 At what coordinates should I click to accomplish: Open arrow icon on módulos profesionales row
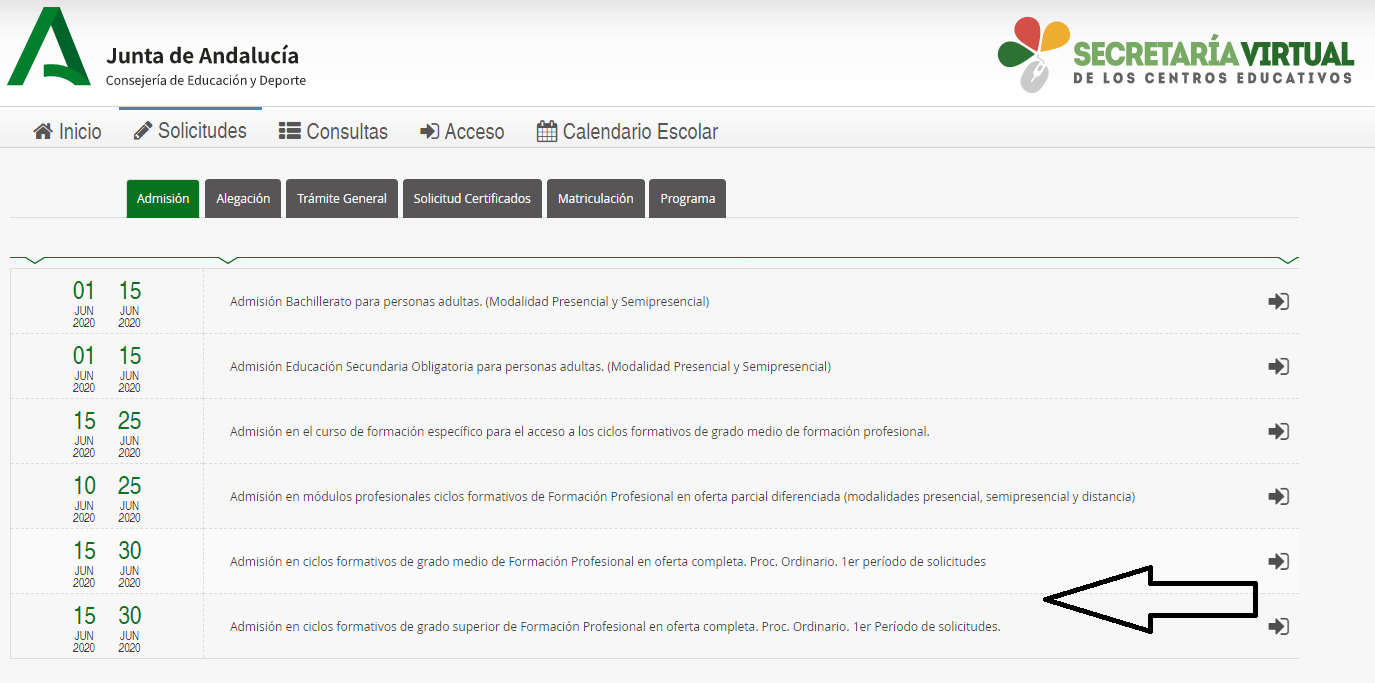point(1278,496)
